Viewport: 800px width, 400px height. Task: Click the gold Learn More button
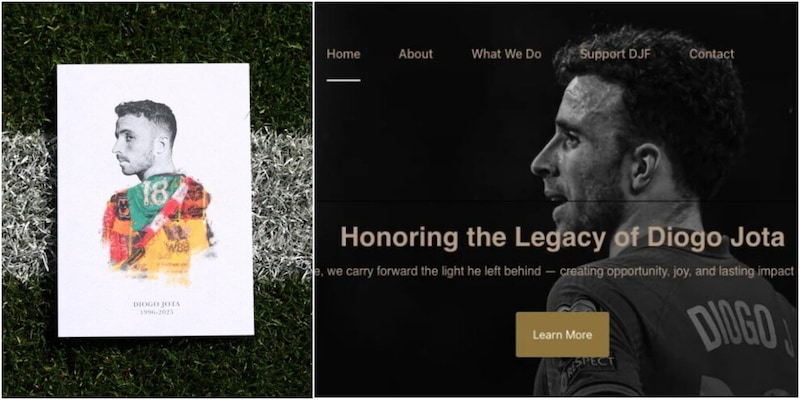tap(562, 335)
